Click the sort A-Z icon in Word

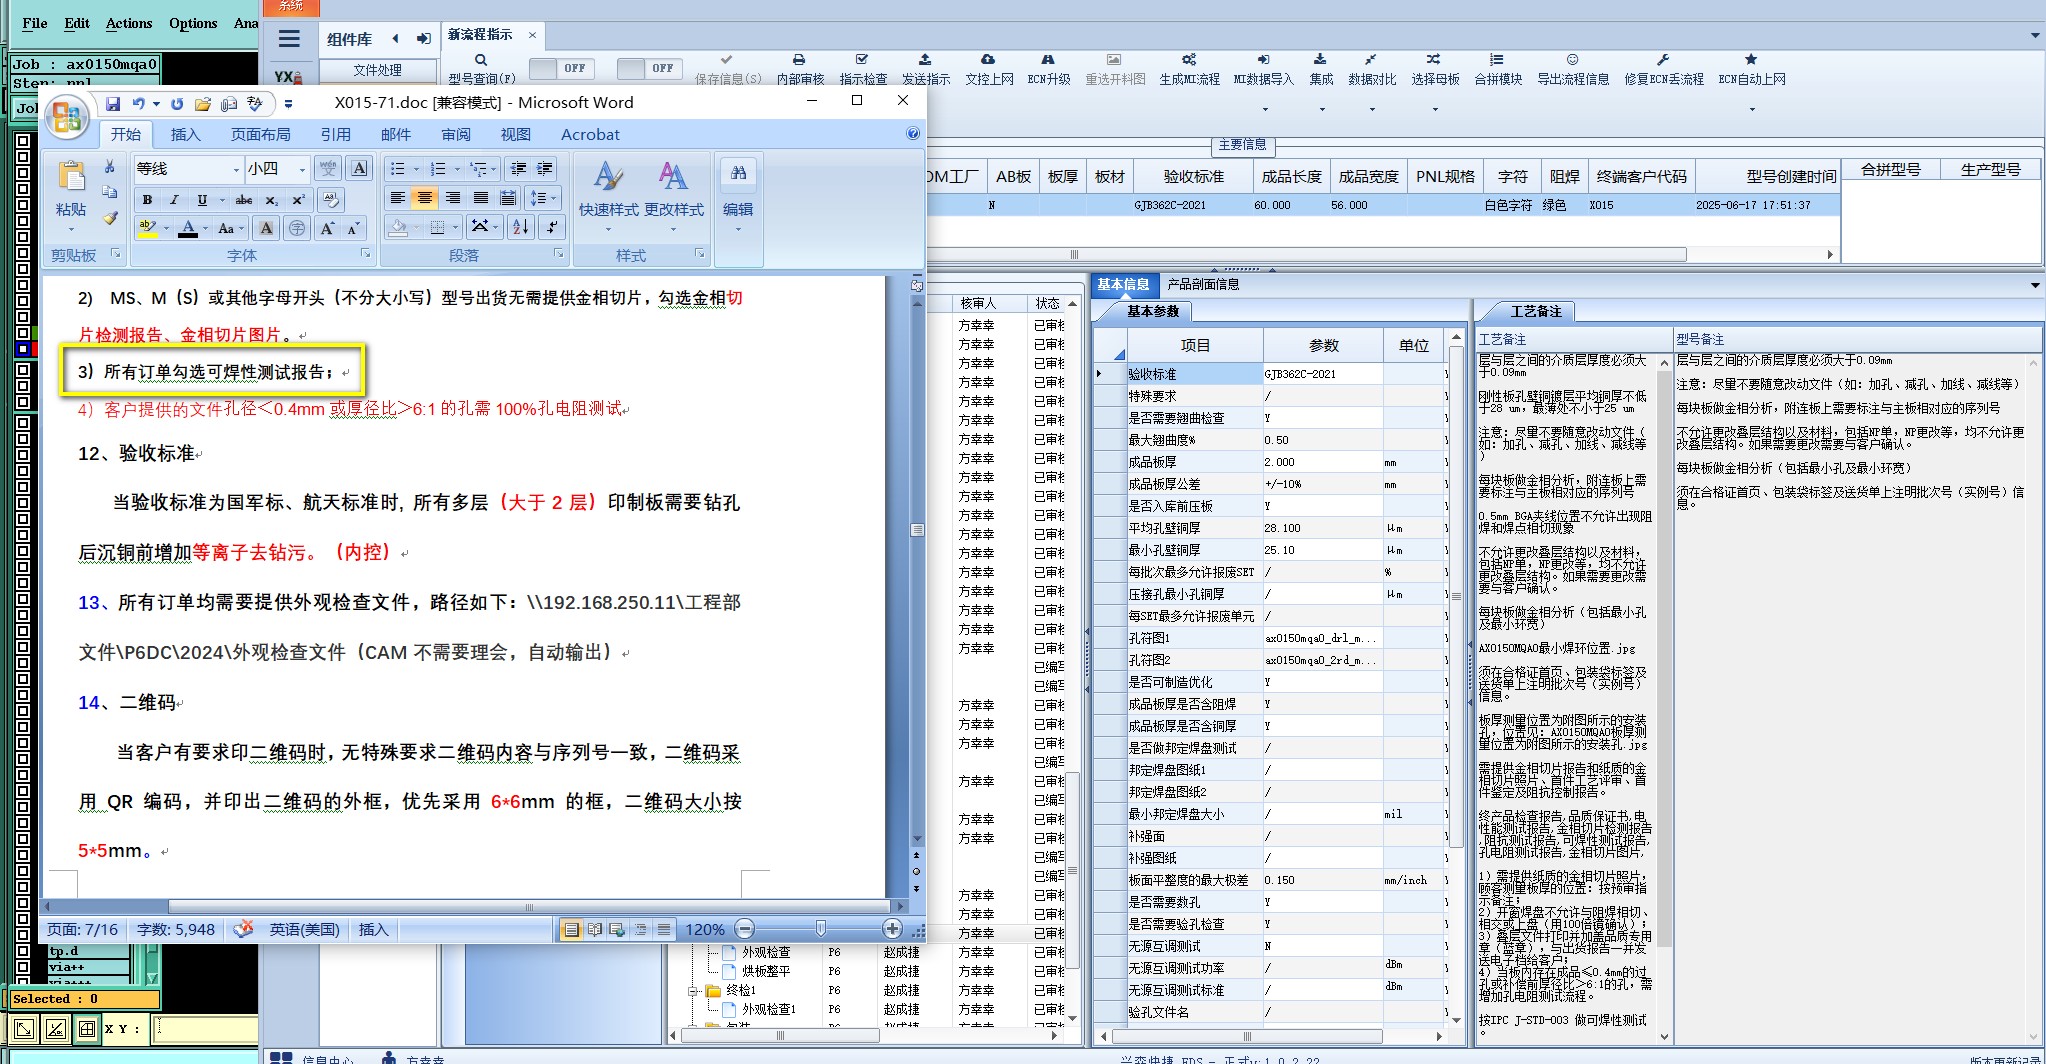click(x=521, y=227)
